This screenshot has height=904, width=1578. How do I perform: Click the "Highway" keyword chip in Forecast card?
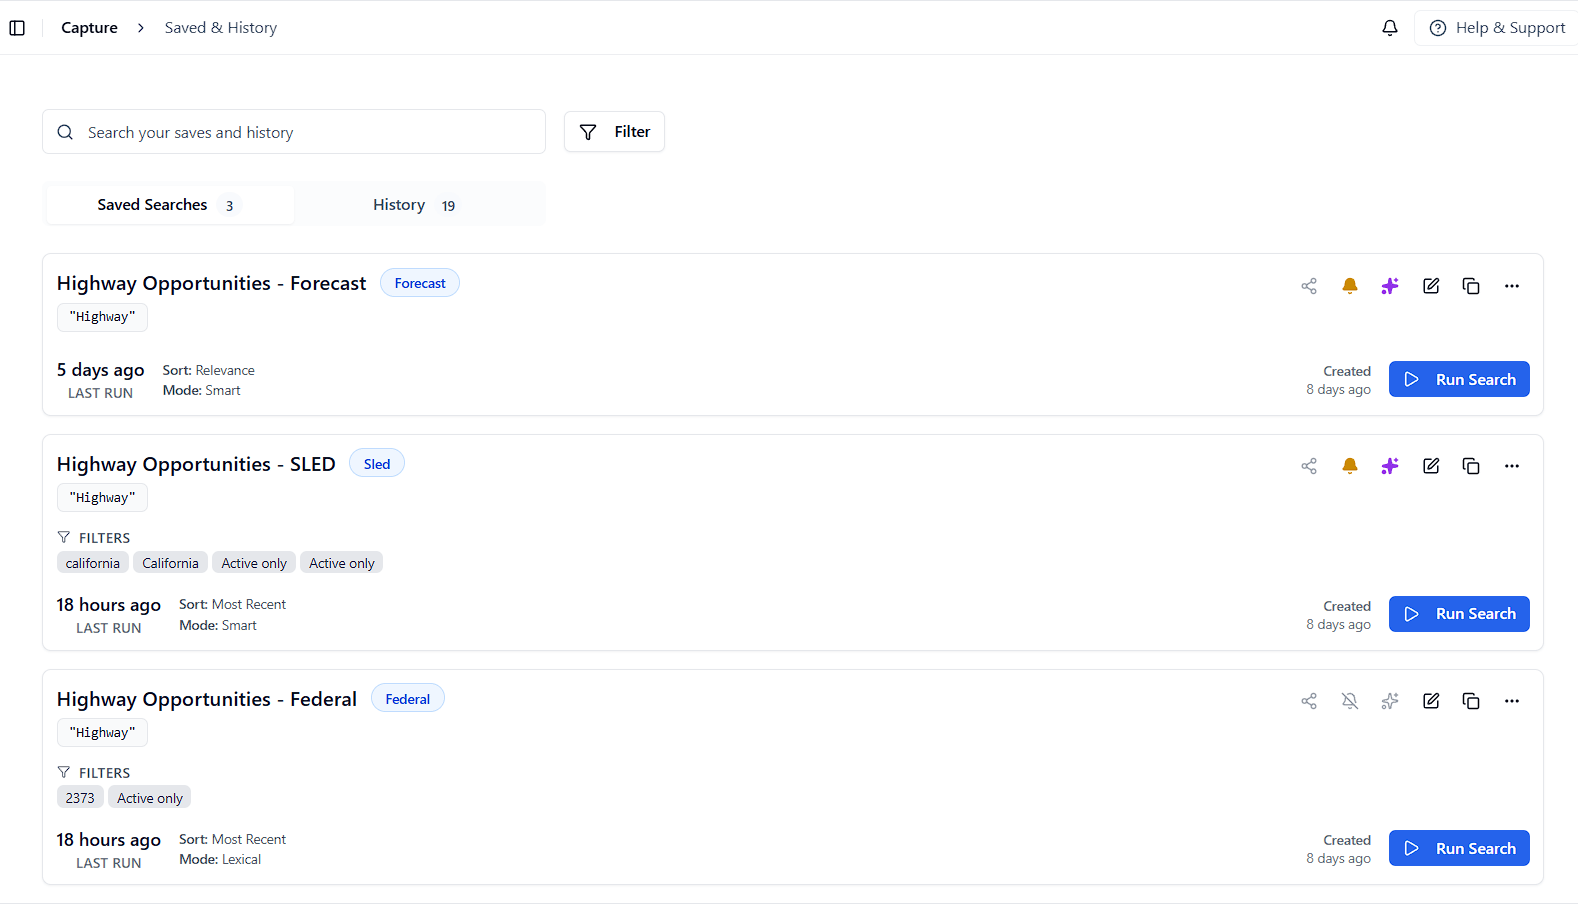102,317
